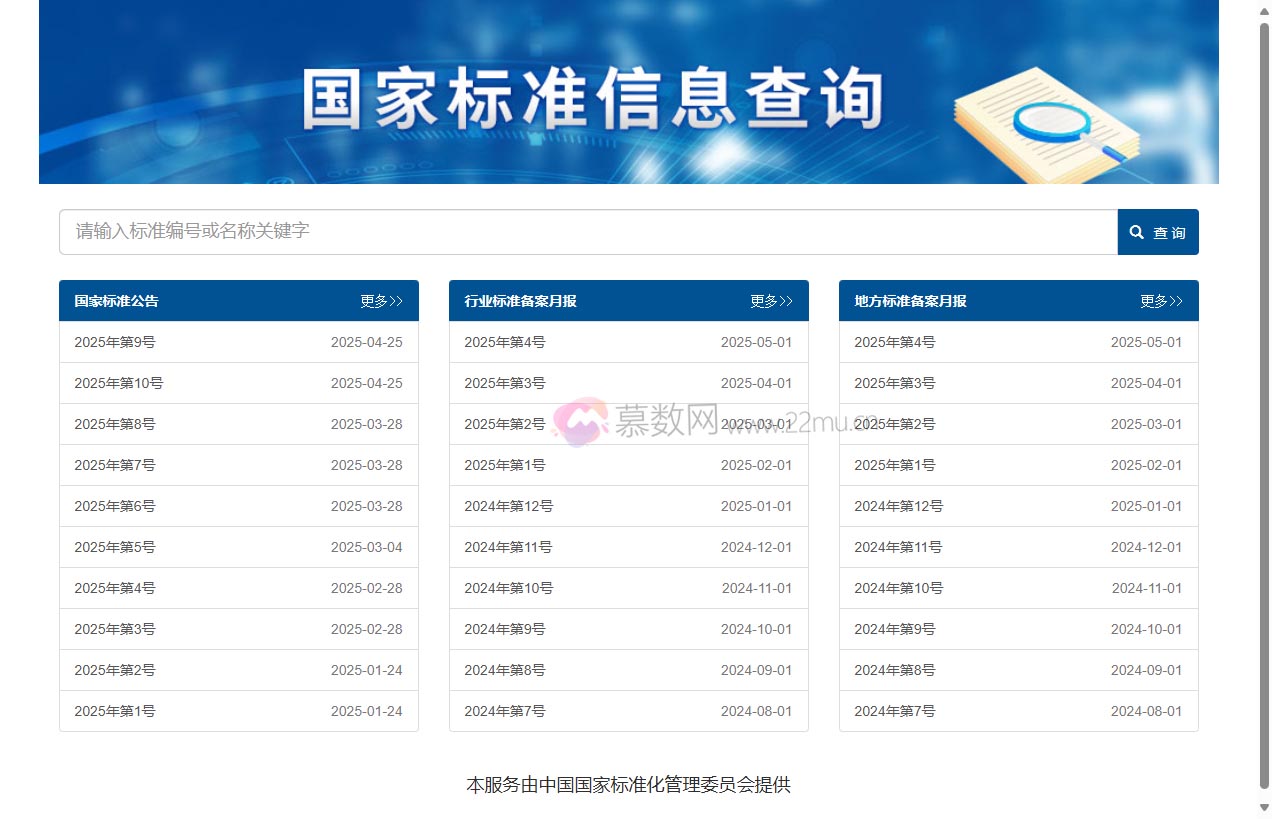
Task: Open 地方标准备案月报 2025年第4号
Action: tap(894, 342)
